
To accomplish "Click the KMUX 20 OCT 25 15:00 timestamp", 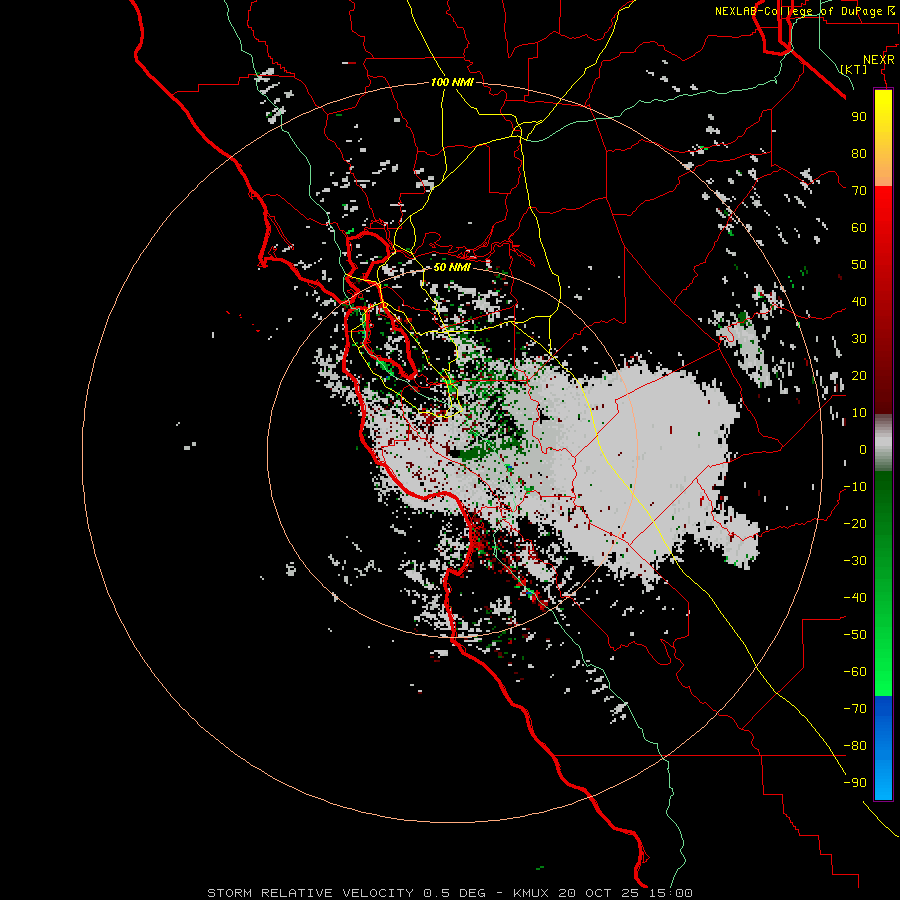I will [603, 893].
